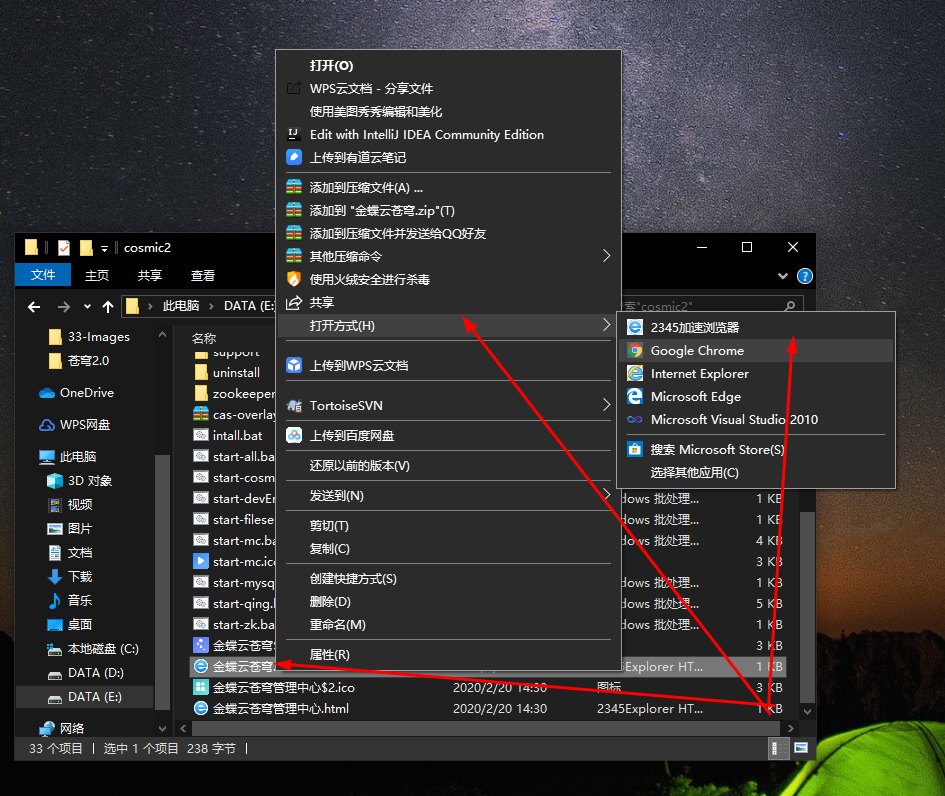Image resolution: width=945 pixels, height=796 pixels.
Task: Expand the TortoiseSVN submenu arrow
Action: coord(606,406)
